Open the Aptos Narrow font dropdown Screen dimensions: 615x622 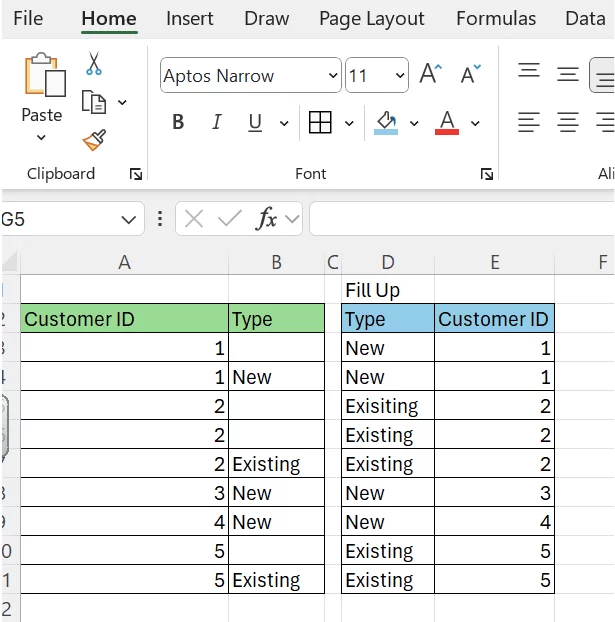pos(333,75)
